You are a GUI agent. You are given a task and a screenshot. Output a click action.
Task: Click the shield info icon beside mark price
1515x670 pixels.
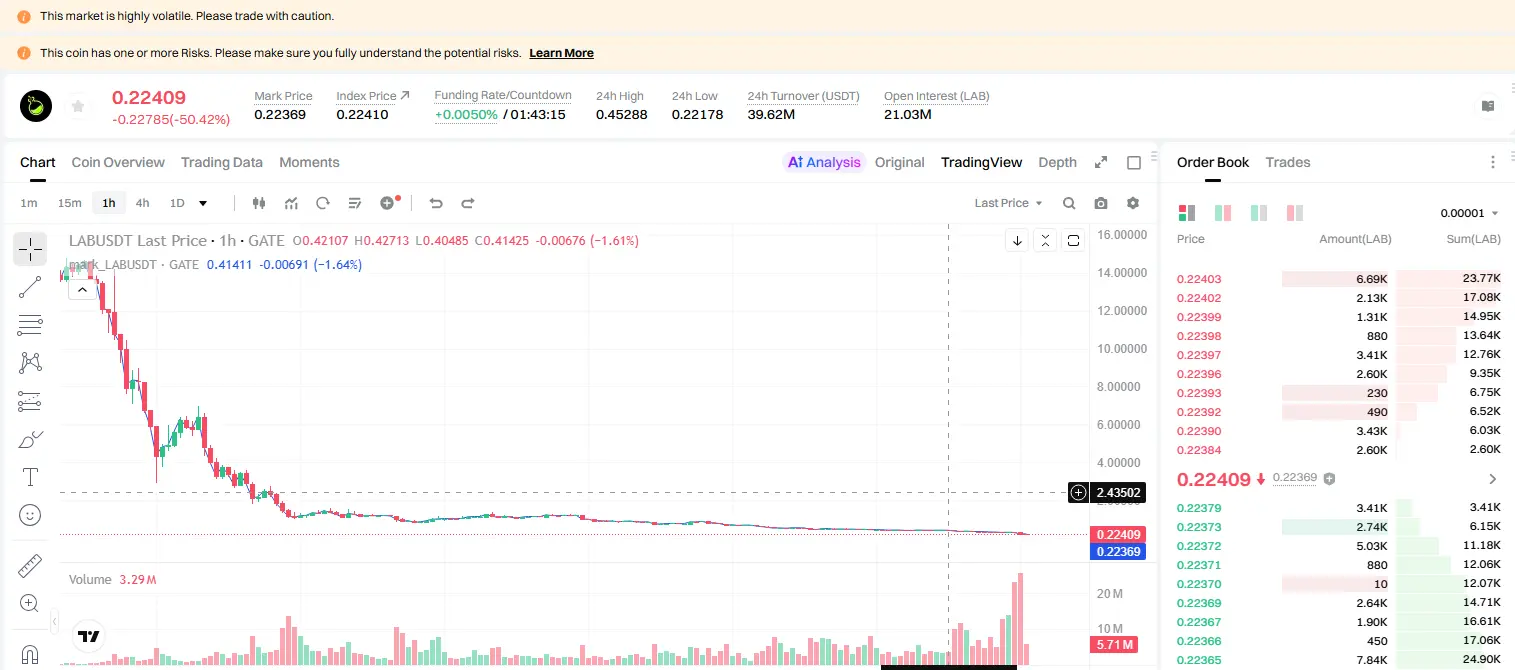click(x=1329, y=478)
